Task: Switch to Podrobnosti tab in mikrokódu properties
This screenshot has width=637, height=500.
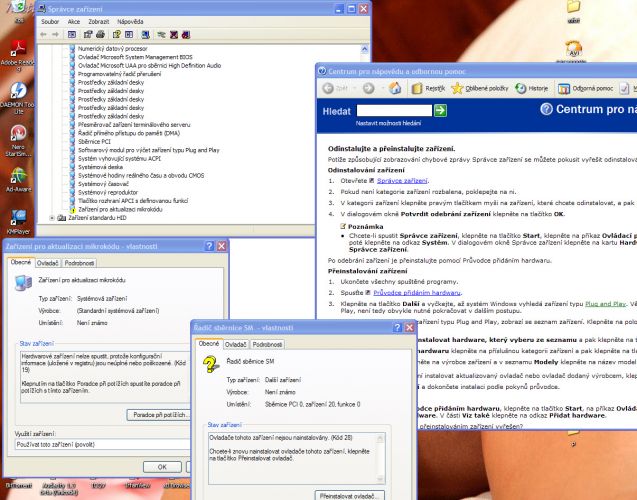Action: tap(79, 263)
